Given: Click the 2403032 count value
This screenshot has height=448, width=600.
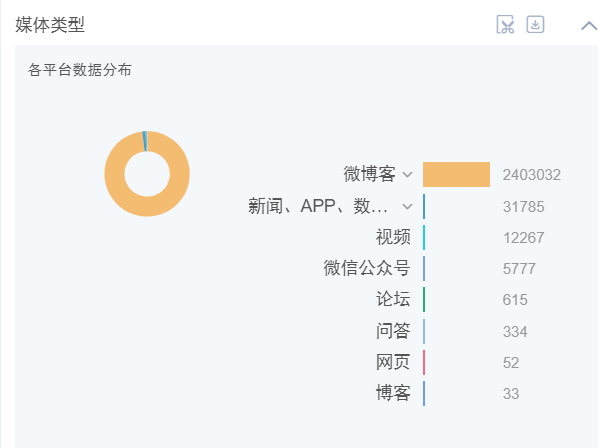Looking at the screenshot, I should [x=532, y=175].
